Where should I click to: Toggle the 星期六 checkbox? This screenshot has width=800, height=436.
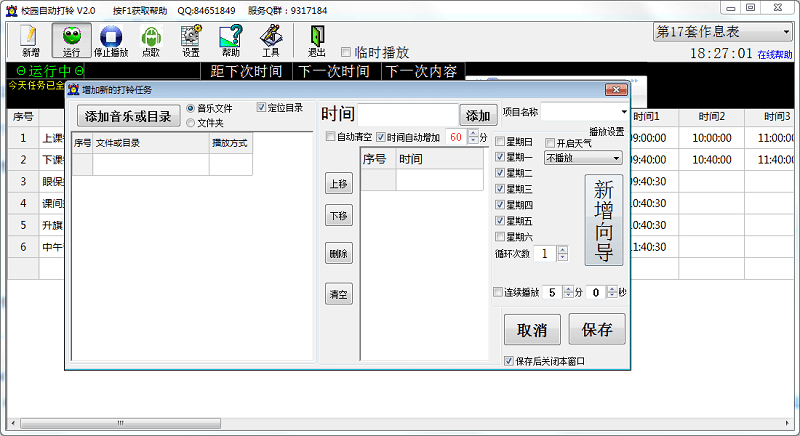point(501,237)
